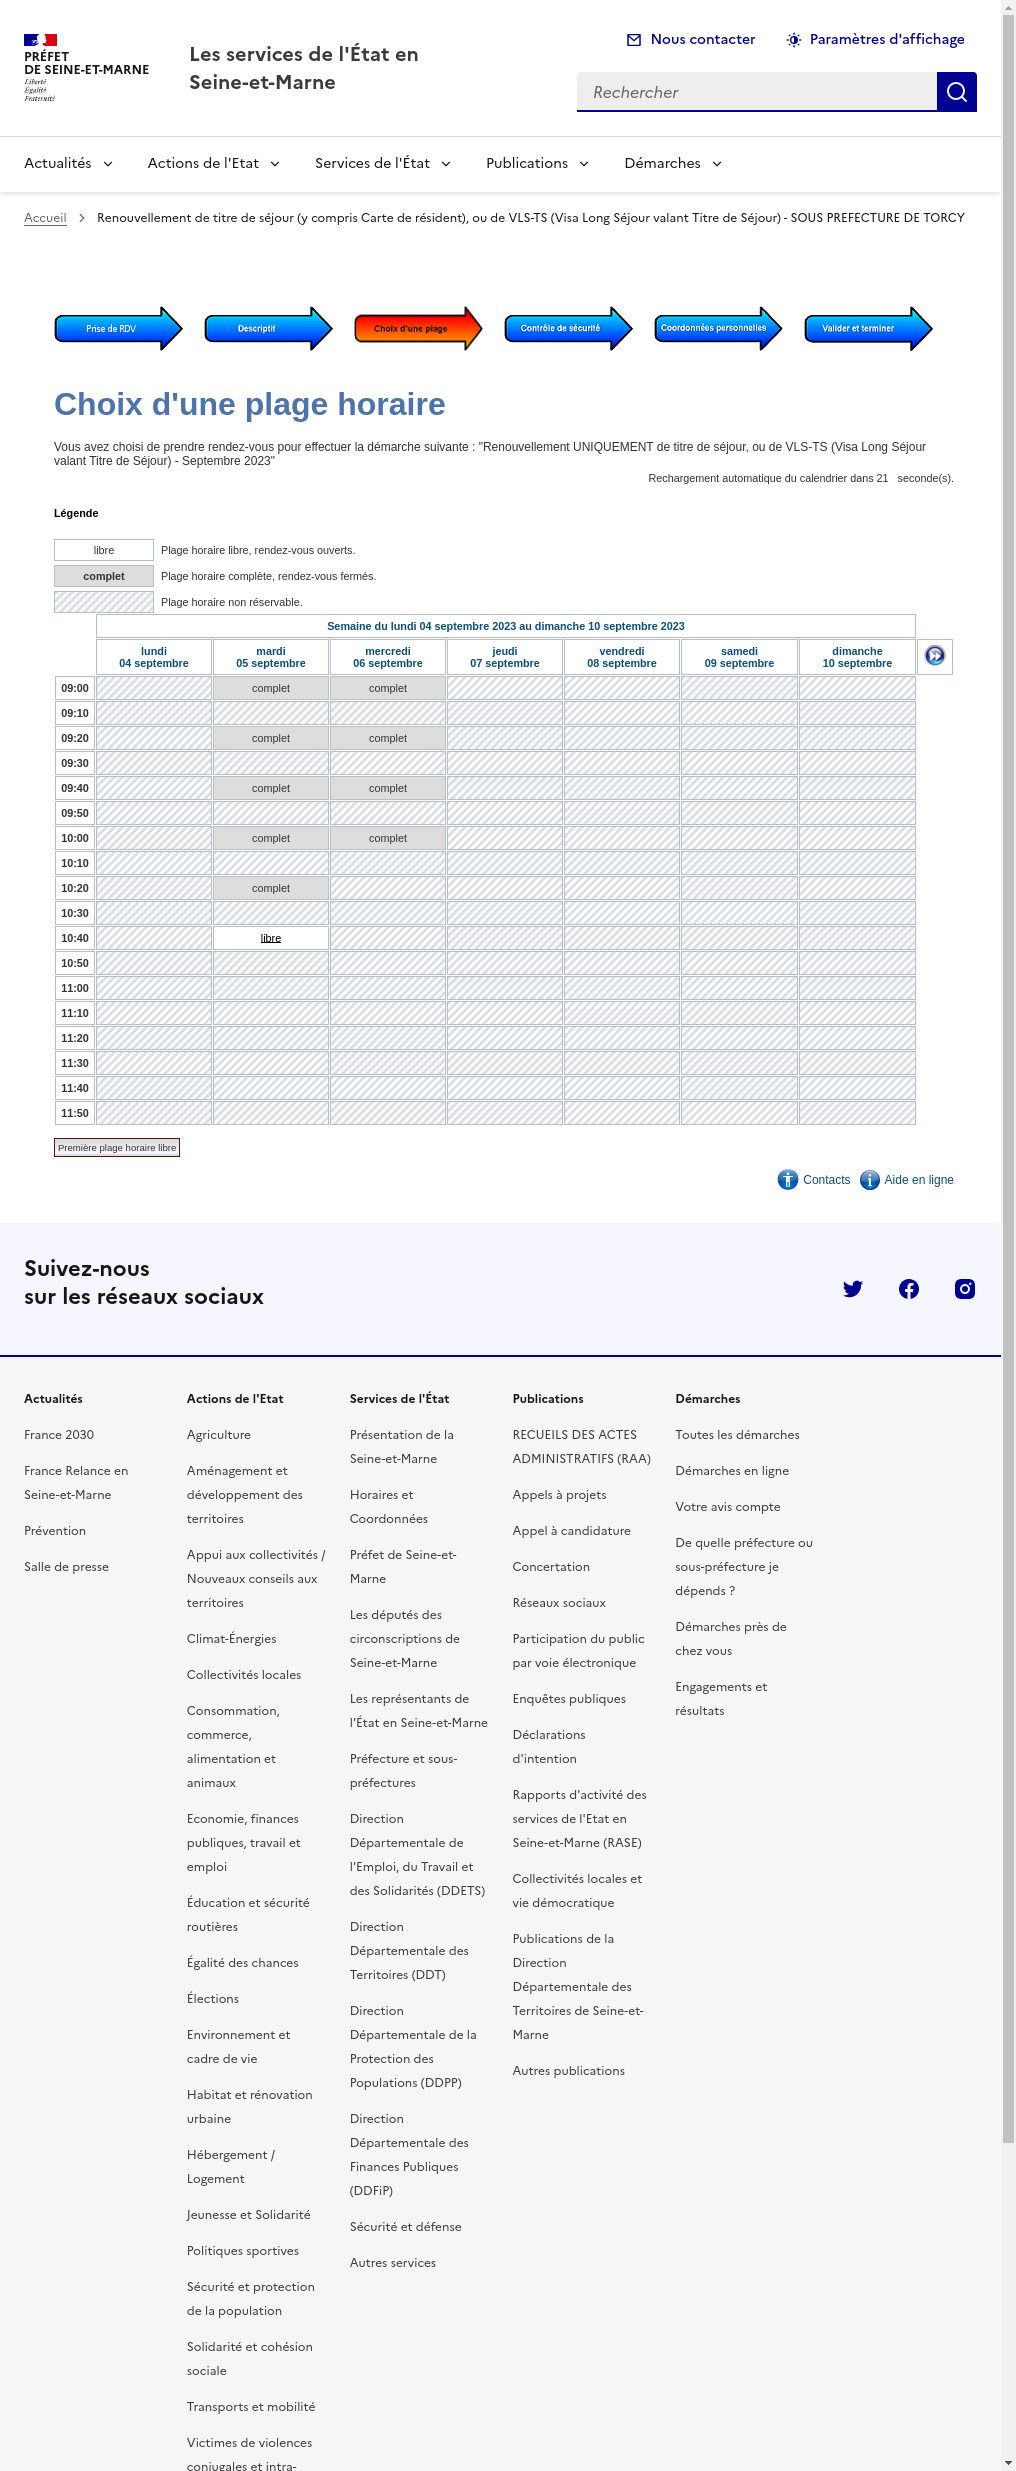1016x2471 pixels.
Task: Click the Choix d'une plage step arrow
Action: (418, 328)
